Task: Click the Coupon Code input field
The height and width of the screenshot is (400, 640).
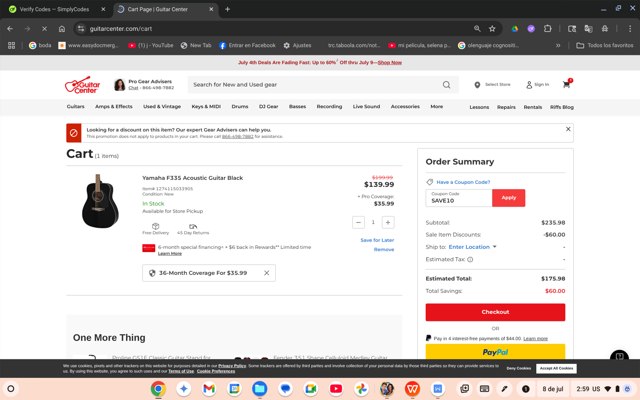Action: tap(459, 198)
